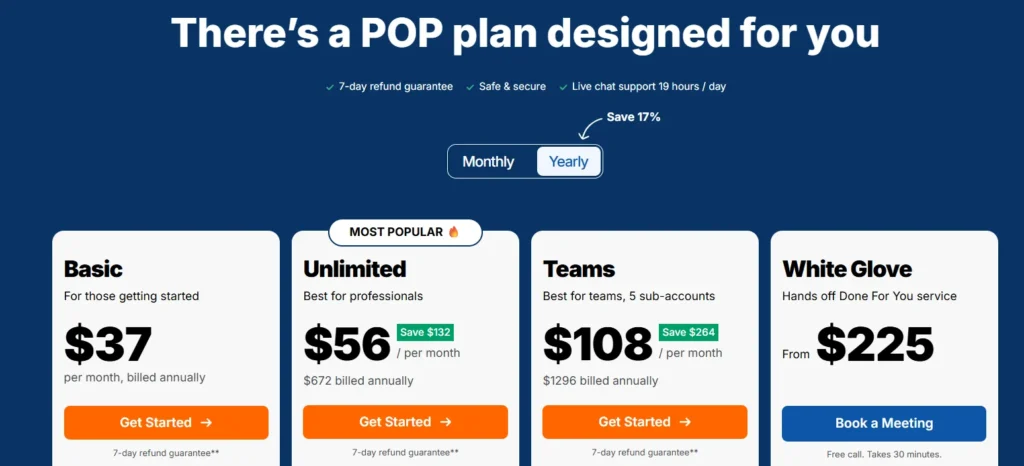Click the fire icon on Most Popular badge
Screen dimensions: 1024x466
[454, 232]
